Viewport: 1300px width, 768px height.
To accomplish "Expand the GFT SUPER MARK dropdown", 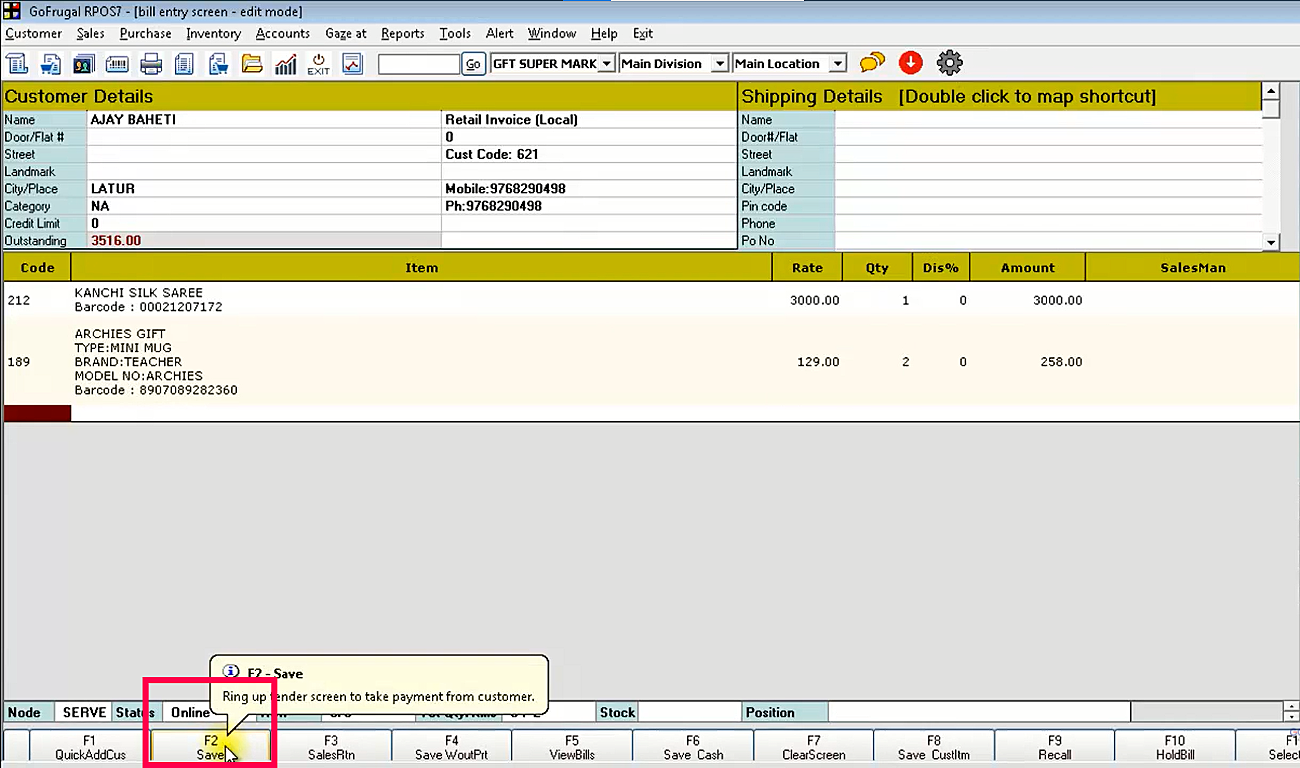I will 607,64.
